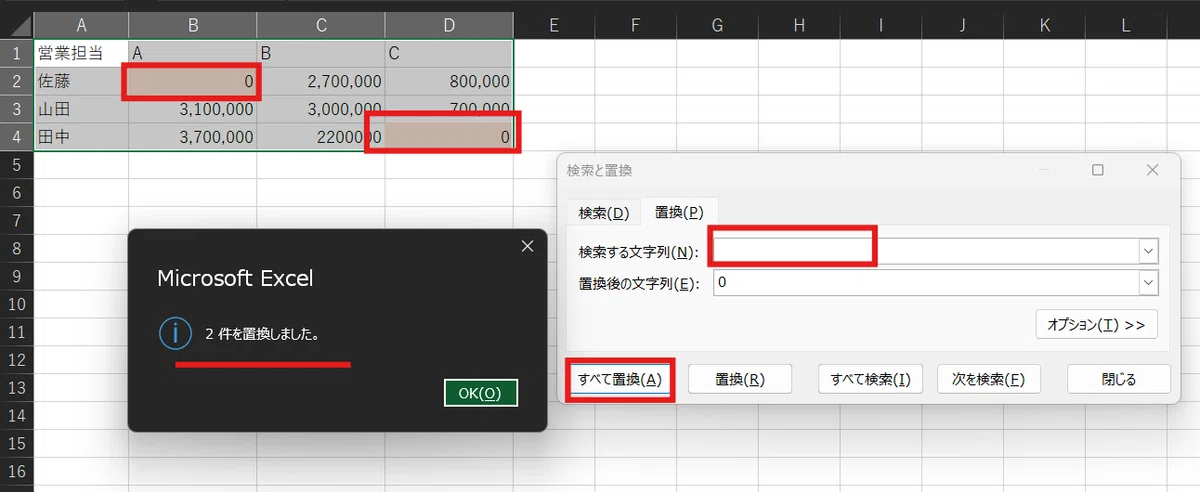Select column A header
This screenshot has height=492, width=1200.
click(81, 25)
